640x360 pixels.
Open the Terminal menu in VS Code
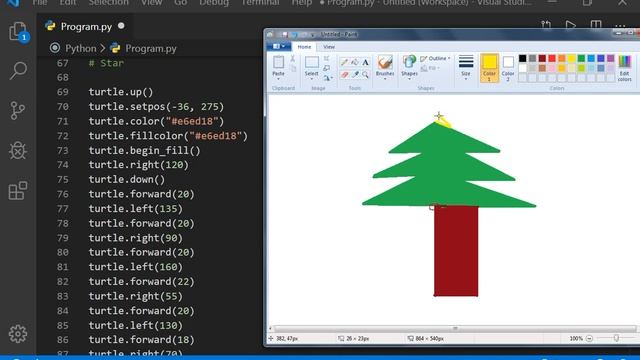point(260,2)
